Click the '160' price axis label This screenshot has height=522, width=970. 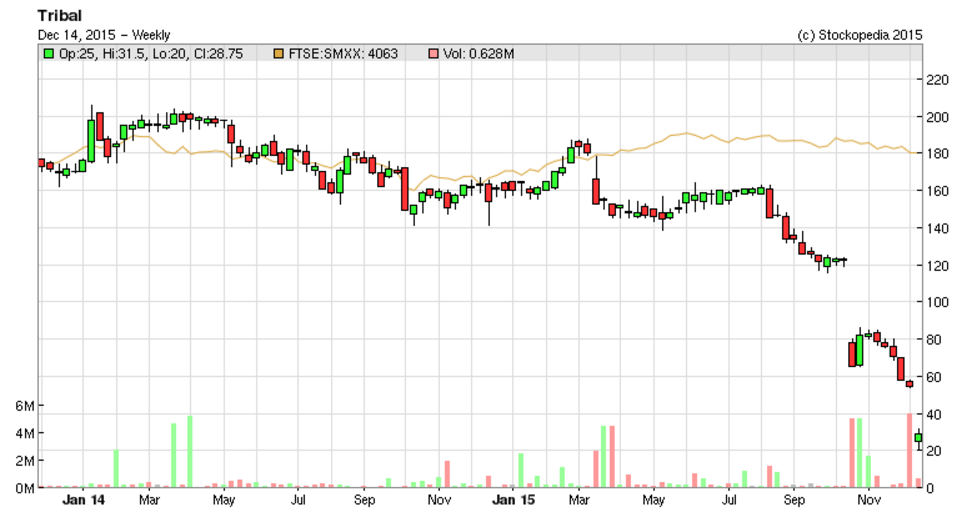[937, 191]
